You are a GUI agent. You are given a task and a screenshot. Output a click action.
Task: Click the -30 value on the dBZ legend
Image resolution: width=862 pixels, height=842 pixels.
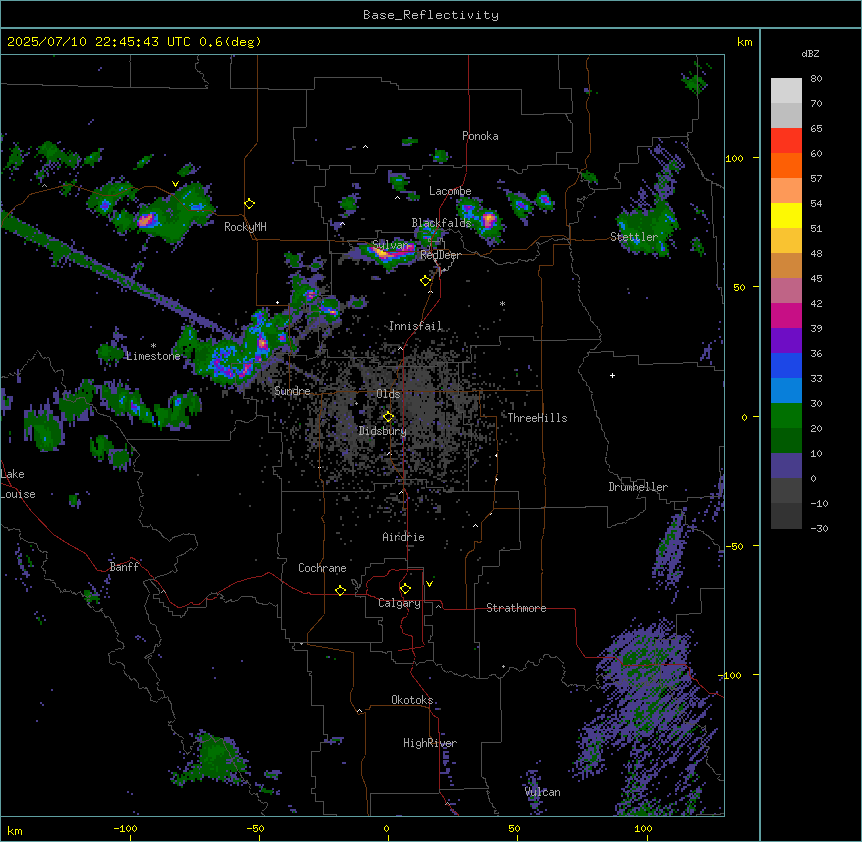pos(819,528)
